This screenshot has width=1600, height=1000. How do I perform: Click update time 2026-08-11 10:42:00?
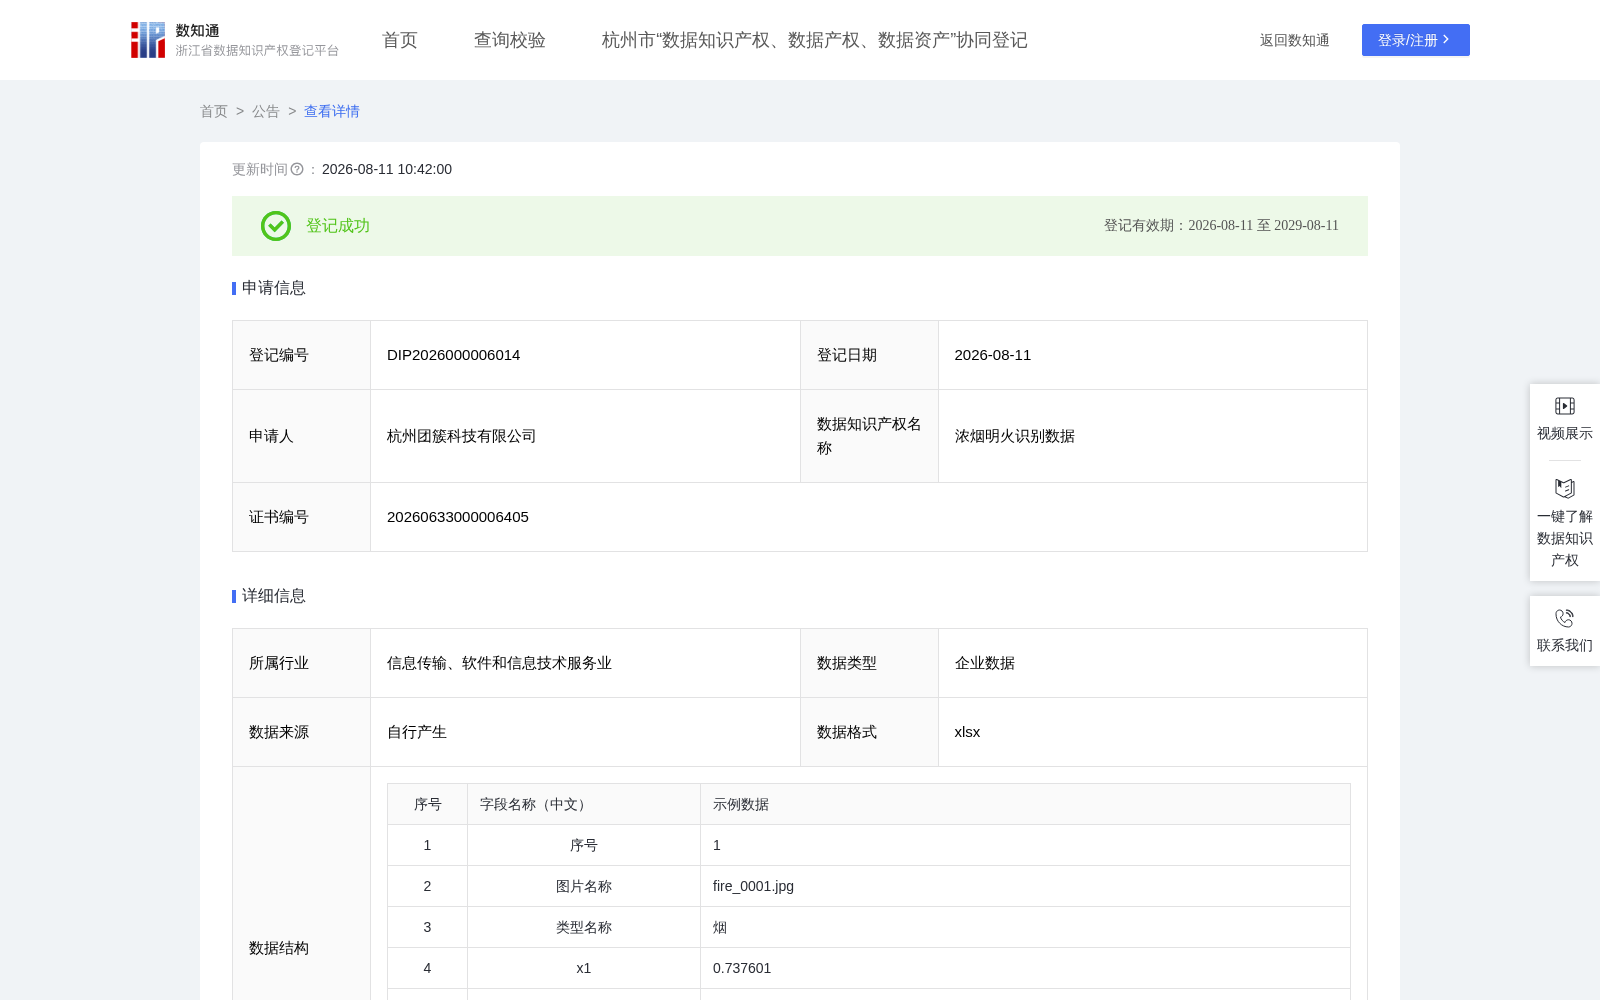pos(387,170)
